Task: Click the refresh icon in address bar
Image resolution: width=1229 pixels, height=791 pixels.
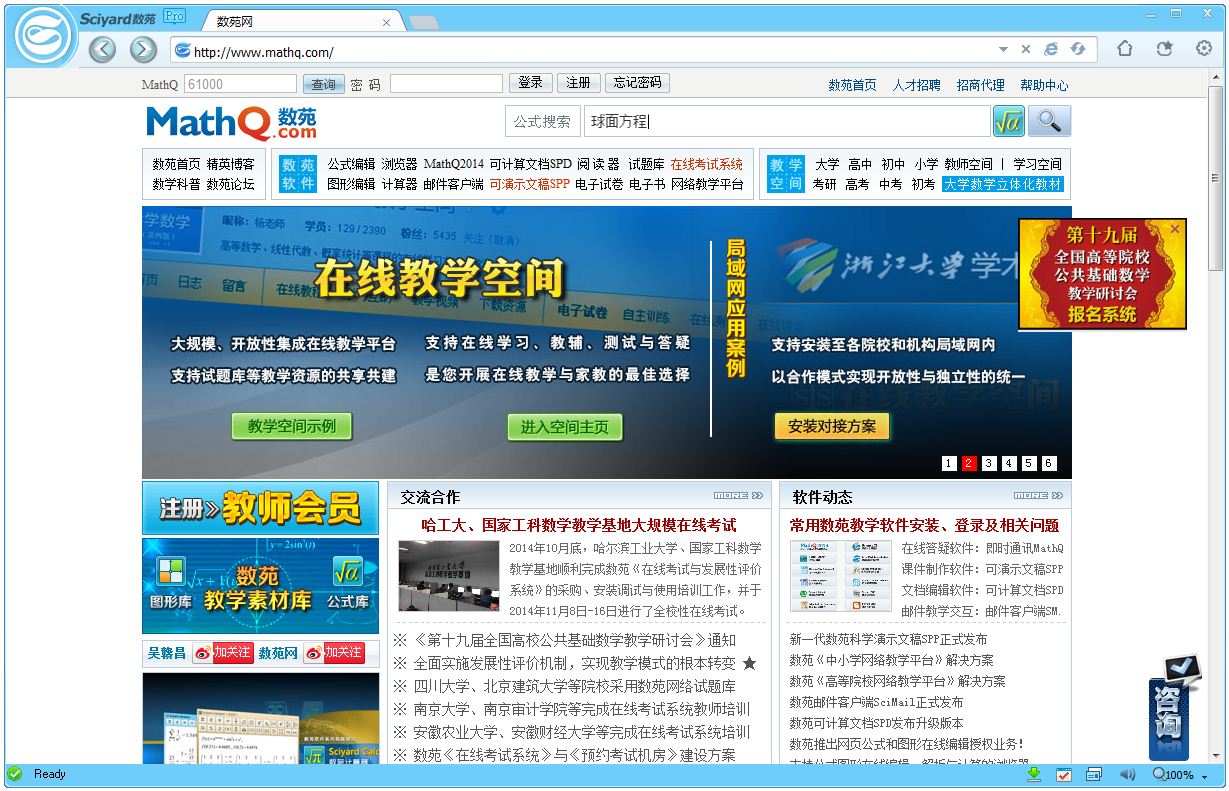Action: [1078, 49]
